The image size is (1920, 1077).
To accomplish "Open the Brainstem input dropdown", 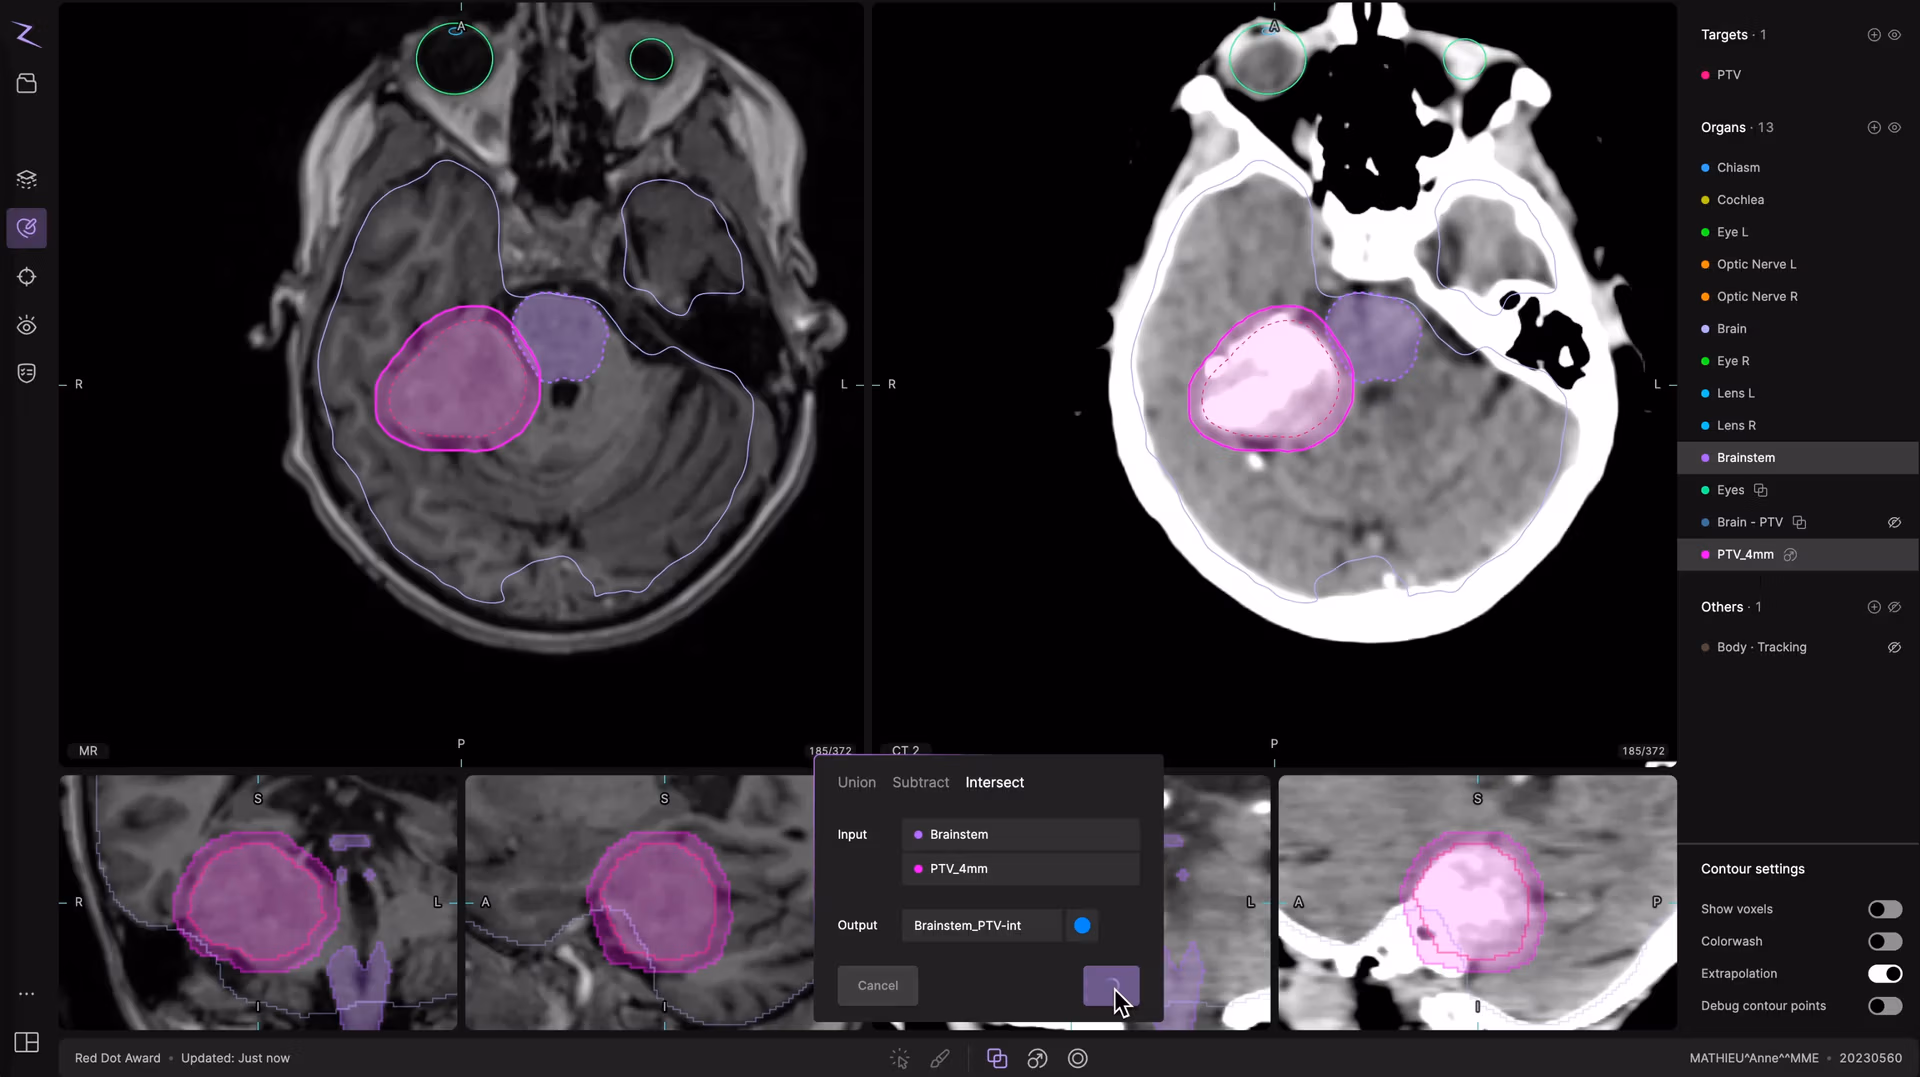I will (x=1020, y=834).
